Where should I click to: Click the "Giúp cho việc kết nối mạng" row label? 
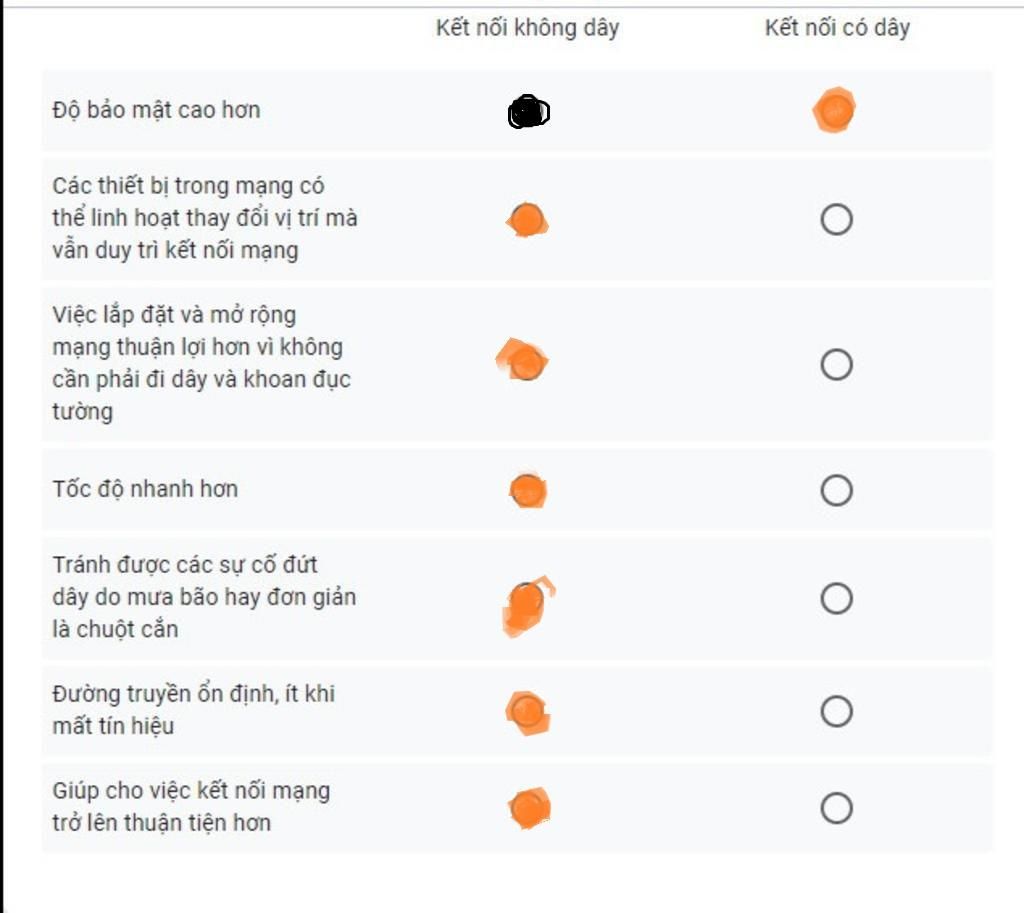point(191,806)
